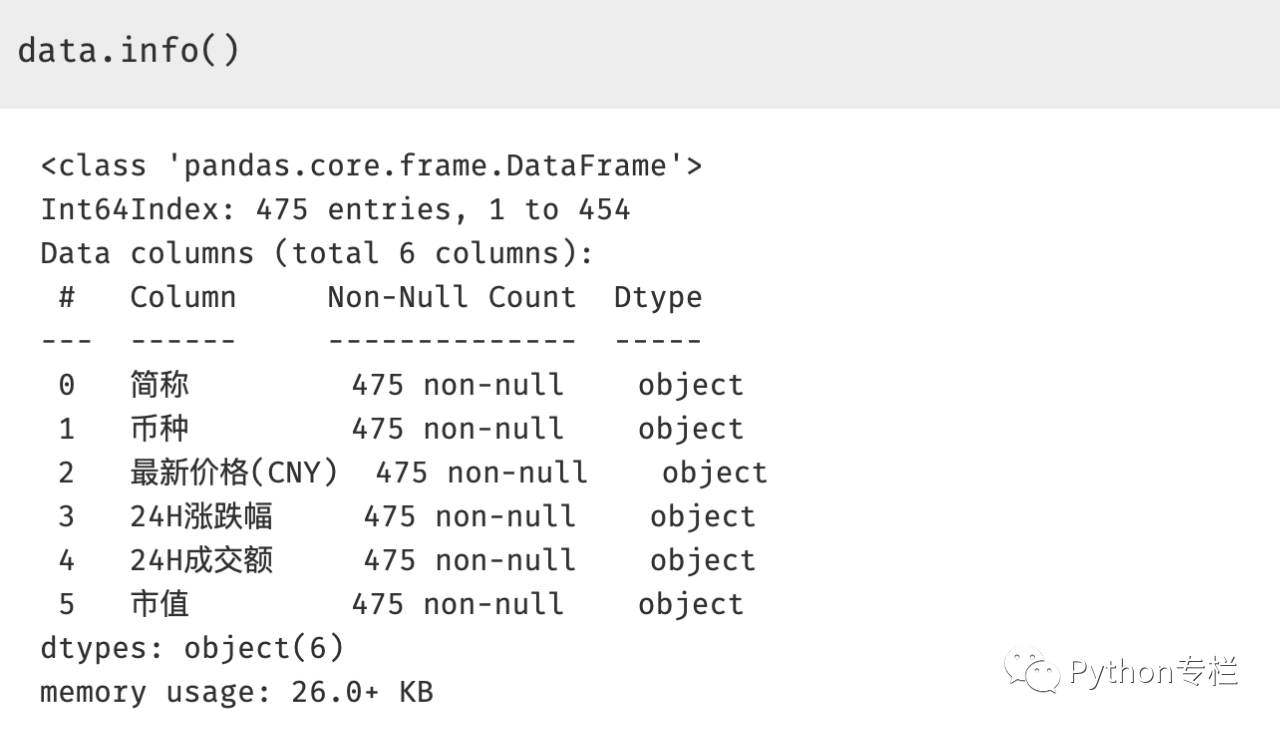The width and height of the screenshot is (1280, 731).
Task: Click the object dtype in the 最新价格(CNY) row
Action: [x=715, y=473]
